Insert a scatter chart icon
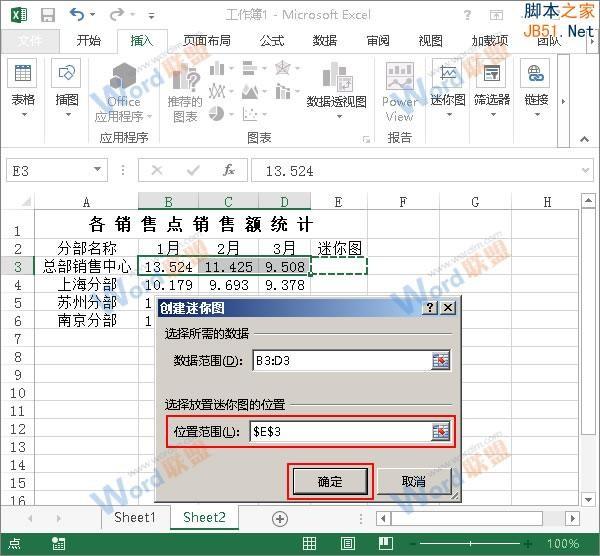This screenshot has height=556, width=600. 249,114
